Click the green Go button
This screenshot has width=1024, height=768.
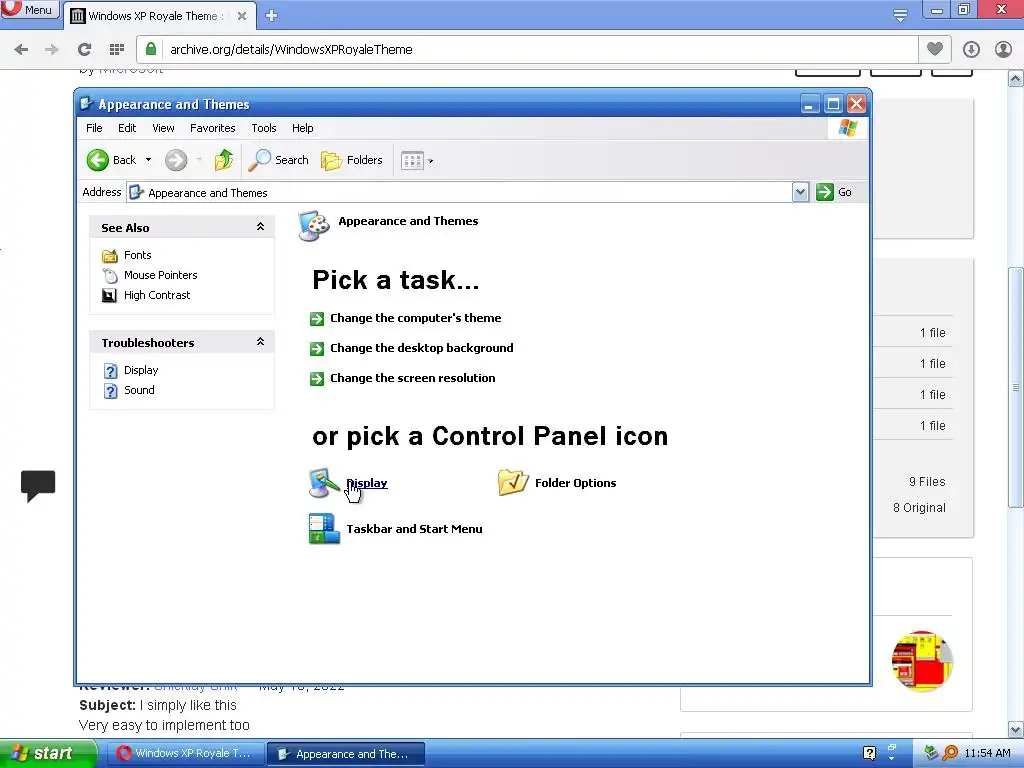834,192
